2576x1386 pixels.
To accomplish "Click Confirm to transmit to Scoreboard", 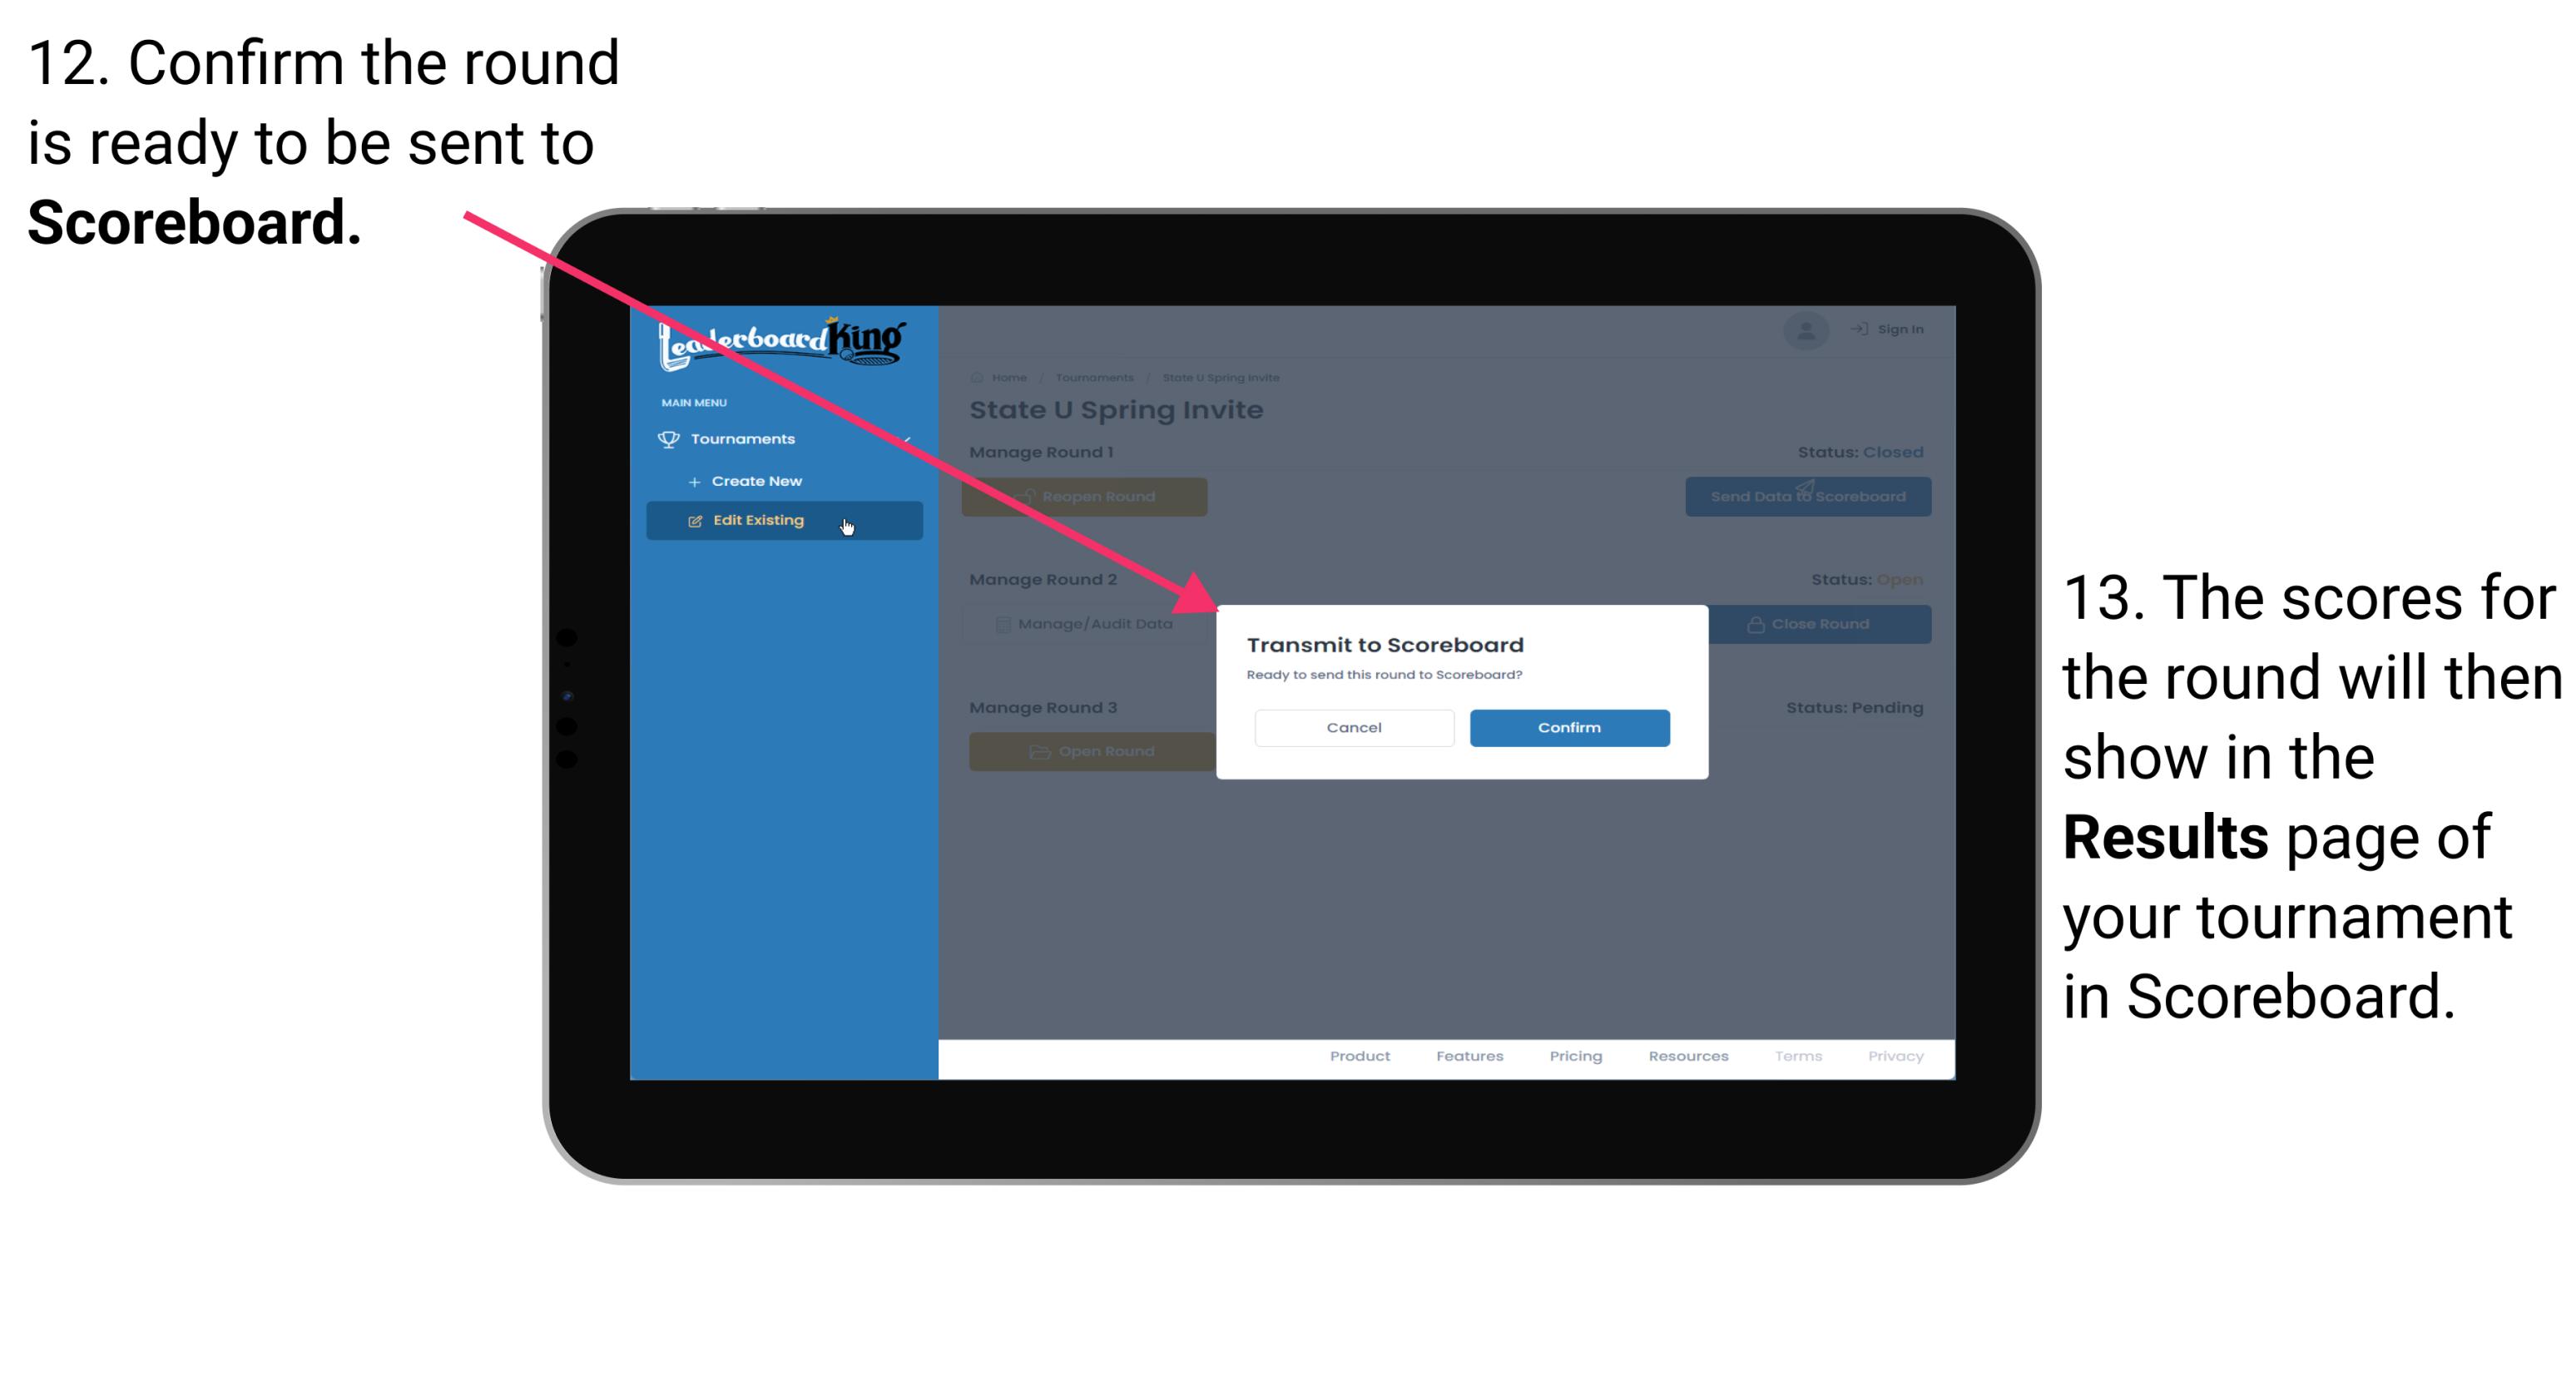I will [x=1565, y=725].
